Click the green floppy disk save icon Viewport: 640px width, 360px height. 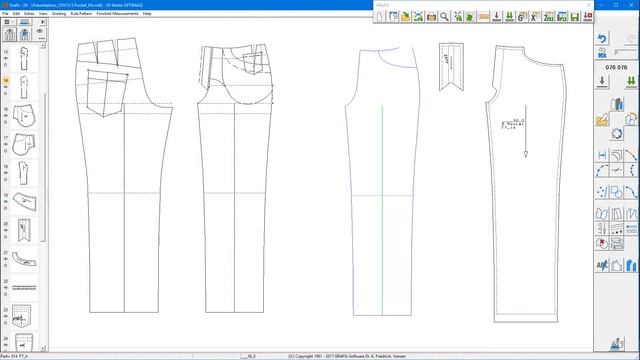pyautogui.click(x=575, y=17)
